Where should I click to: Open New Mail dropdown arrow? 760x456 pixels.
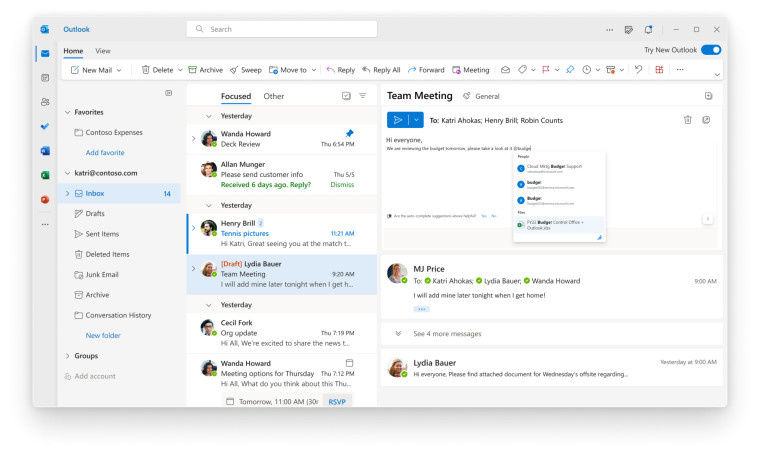[x=119, y=70]
